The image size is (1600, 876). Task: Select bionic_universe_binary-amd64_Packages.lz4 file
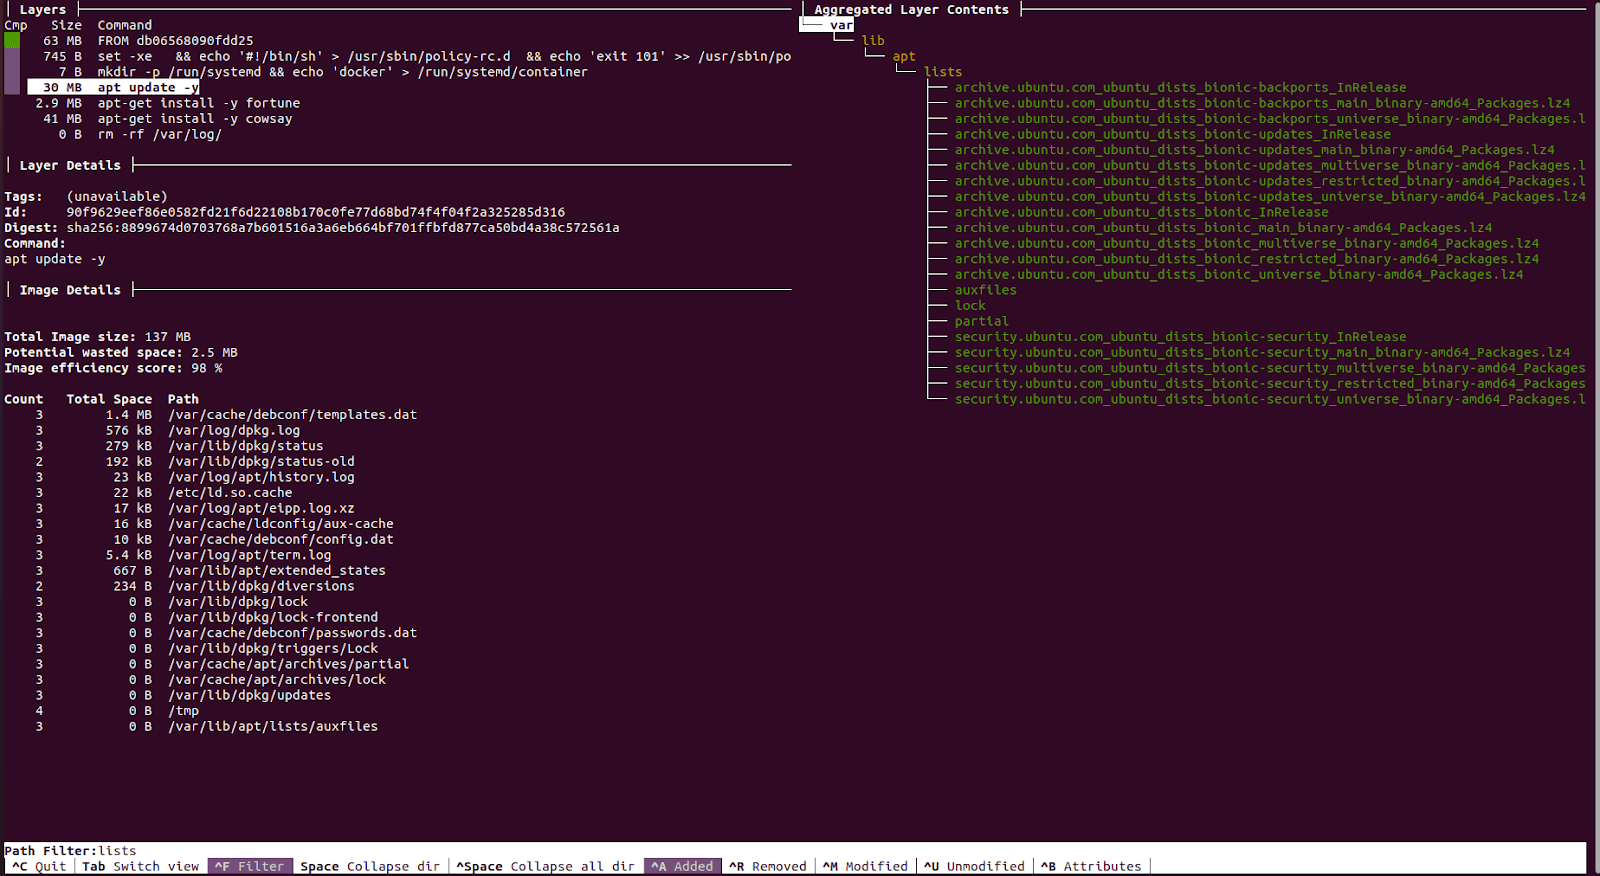click(x=1238, y=274)
